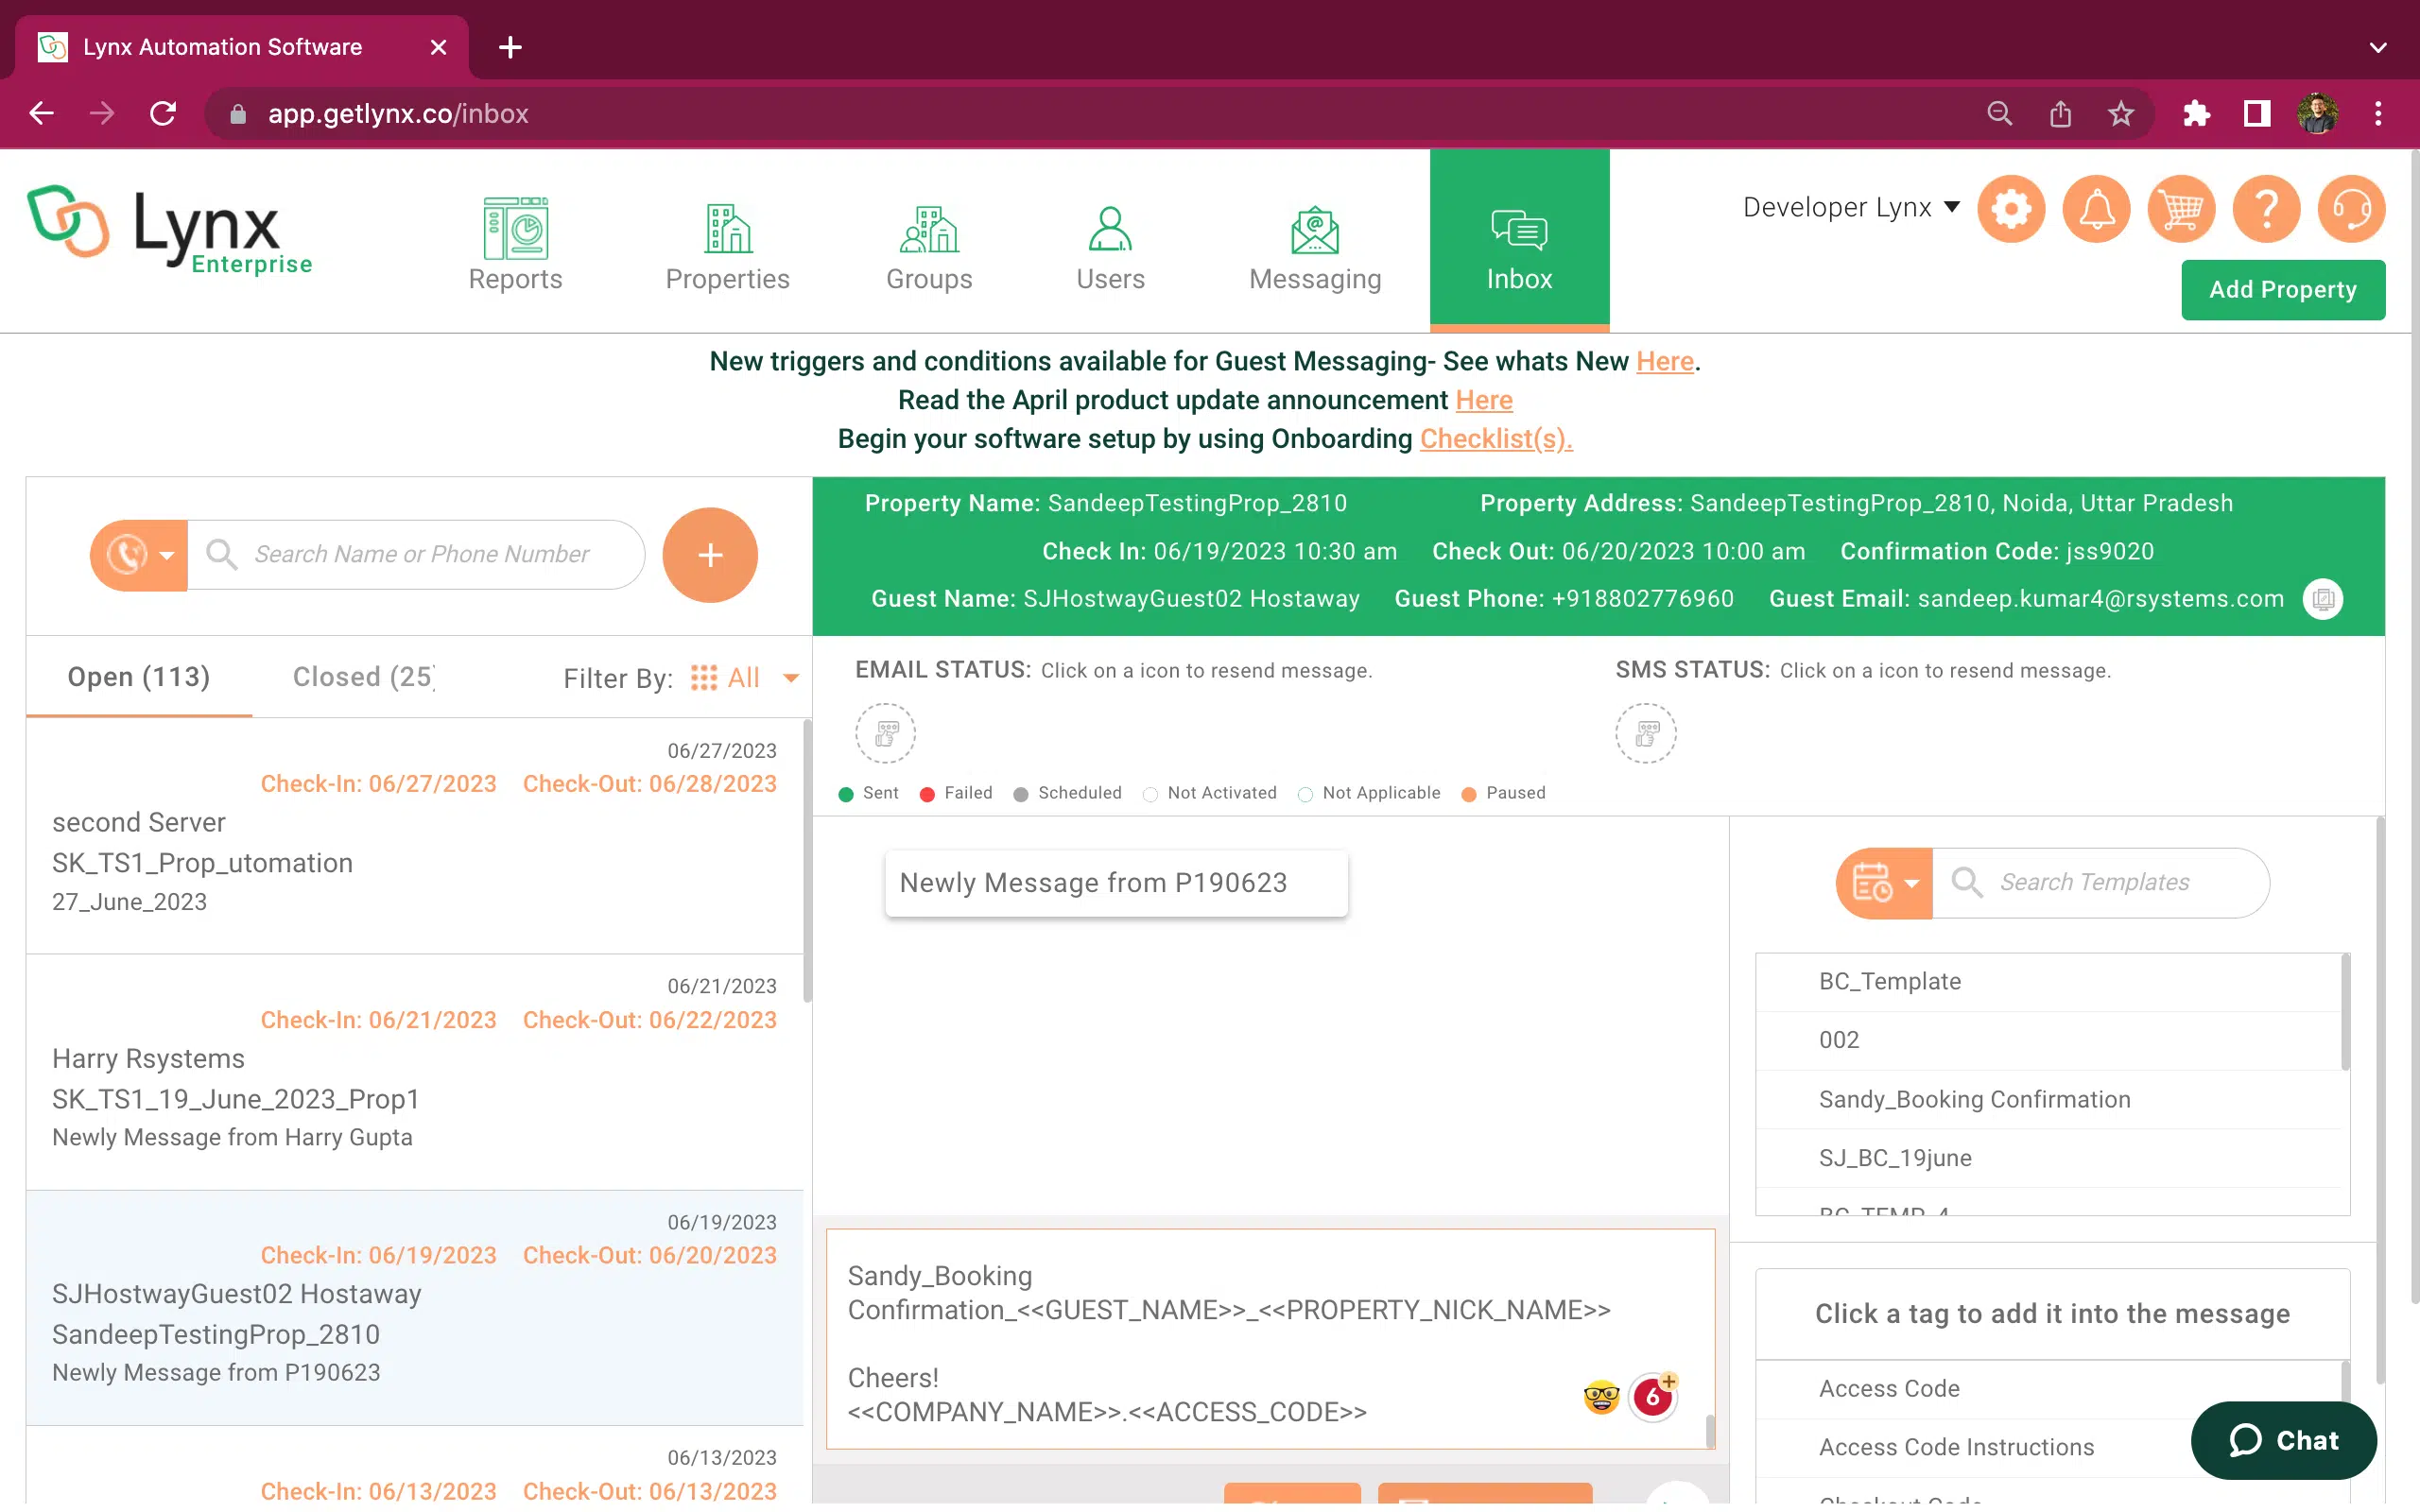Click the browser zoom magnifier icon
Image resolution: width=2420 pixels, height=1512 pixels.
(x=1999, y=114)
